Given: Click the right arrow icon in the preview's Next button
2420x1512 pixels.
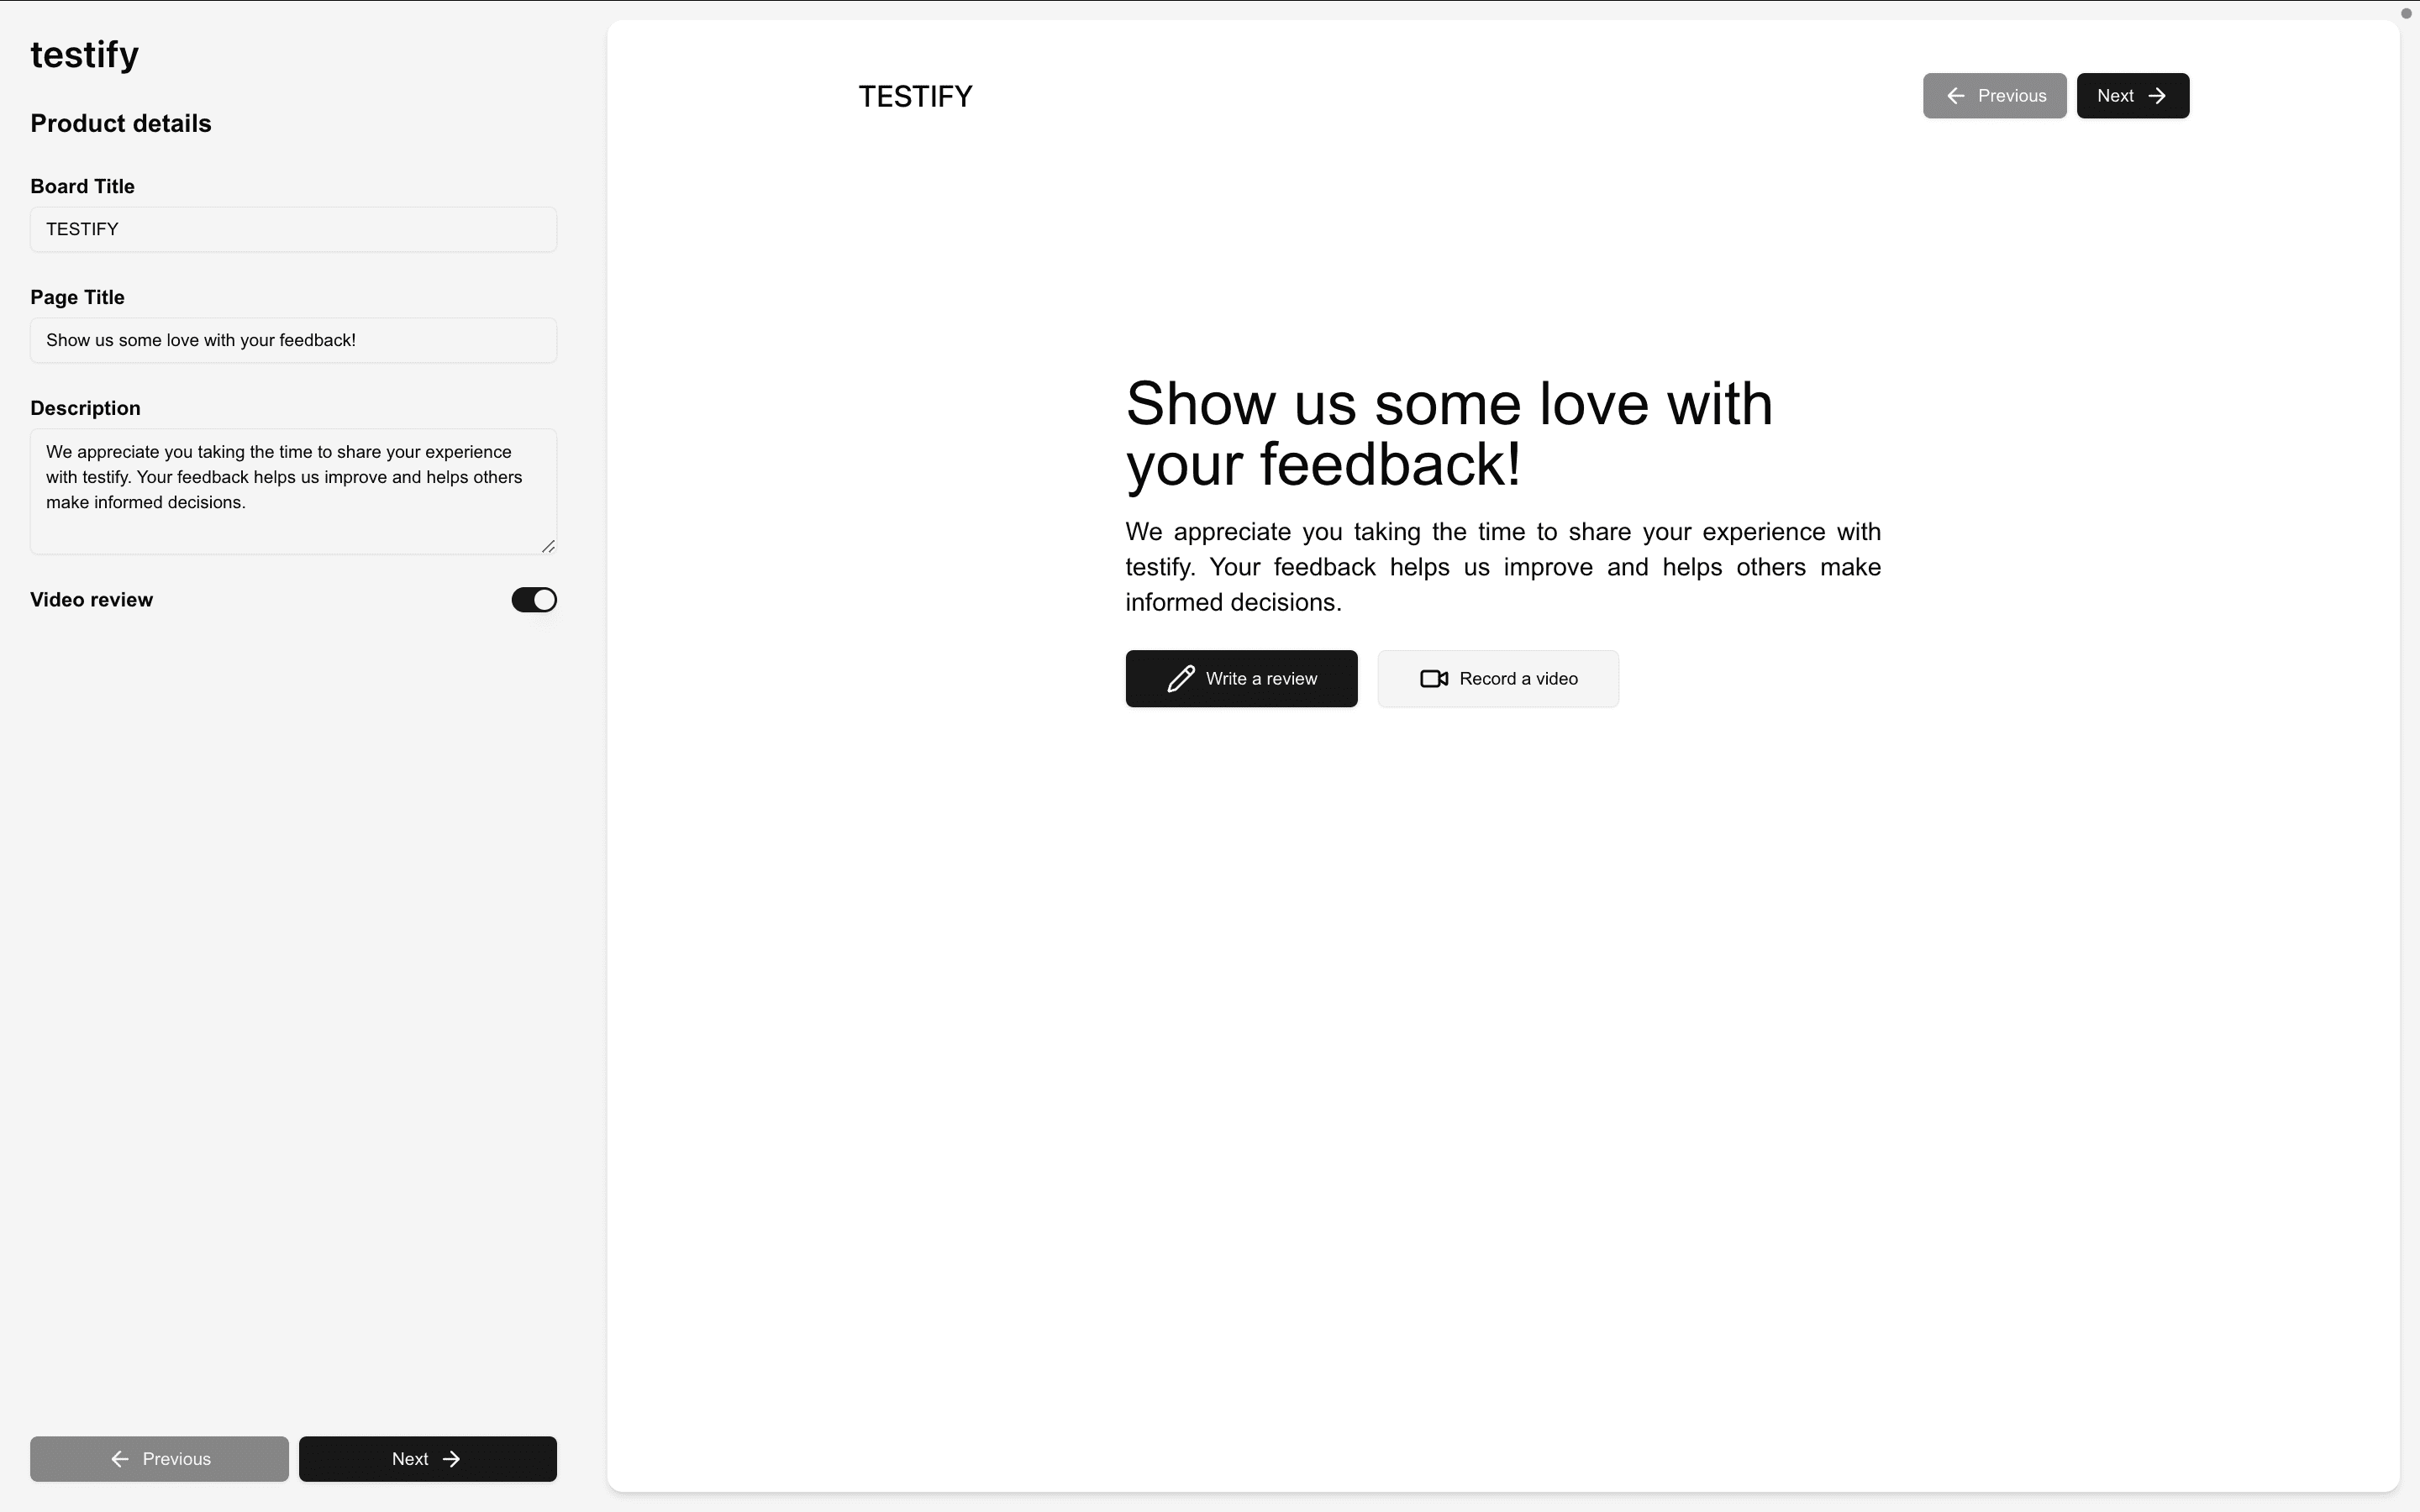Looking at the screenshot, I should tap(2157, 95).
